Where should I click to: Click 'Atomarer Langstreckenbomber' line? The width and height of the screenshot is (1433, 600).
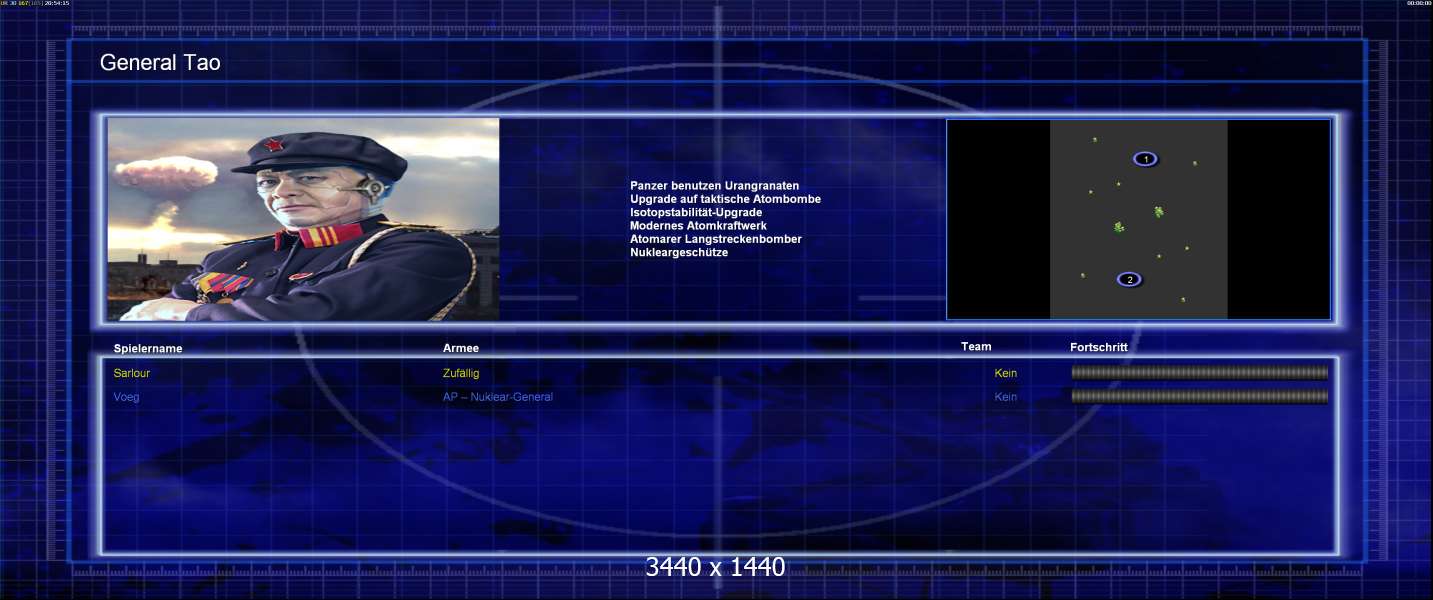click(716, 239)
